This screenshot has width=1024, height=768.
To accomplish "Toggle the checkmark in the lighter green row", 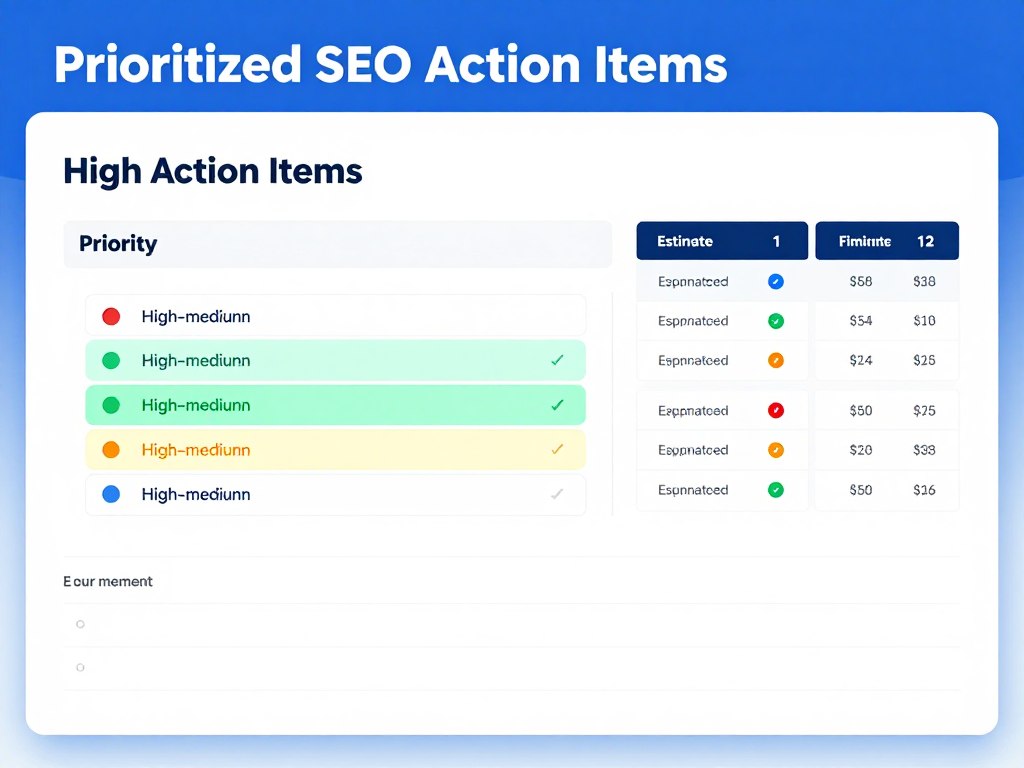I will (557, 360).
